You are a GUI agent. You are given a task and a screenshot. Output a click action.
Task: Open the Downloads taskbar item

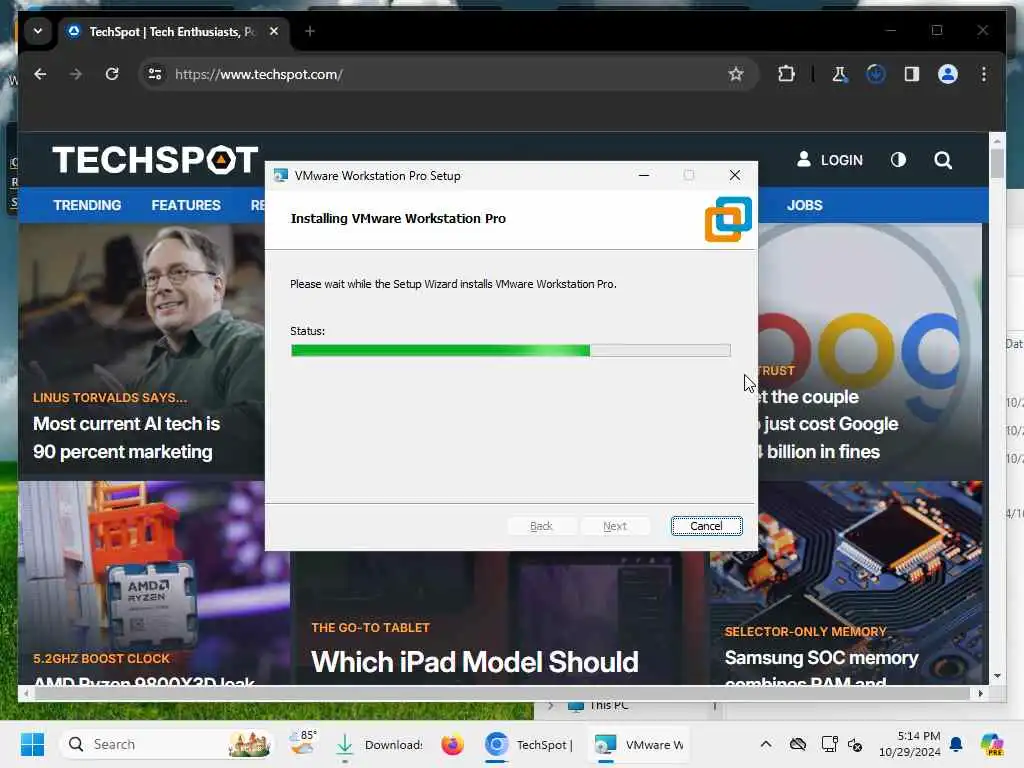379,744
